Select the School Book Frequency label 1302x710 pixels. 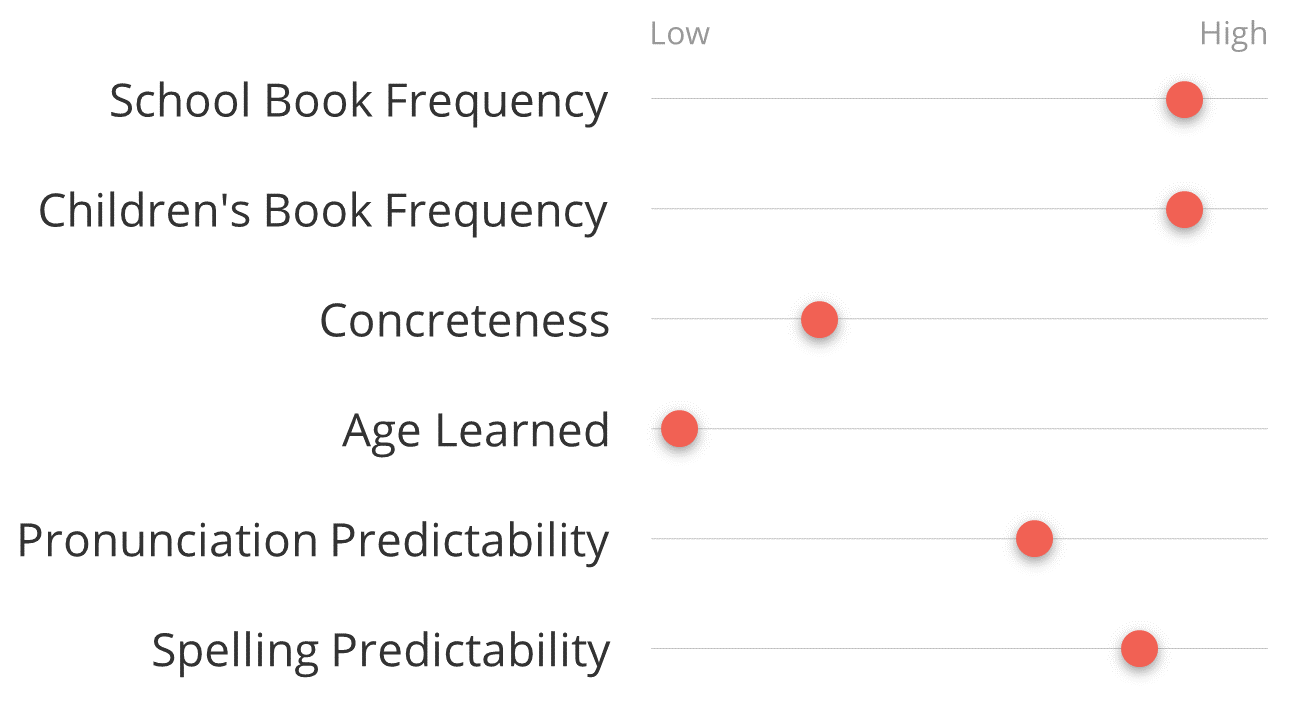[358, 102]
